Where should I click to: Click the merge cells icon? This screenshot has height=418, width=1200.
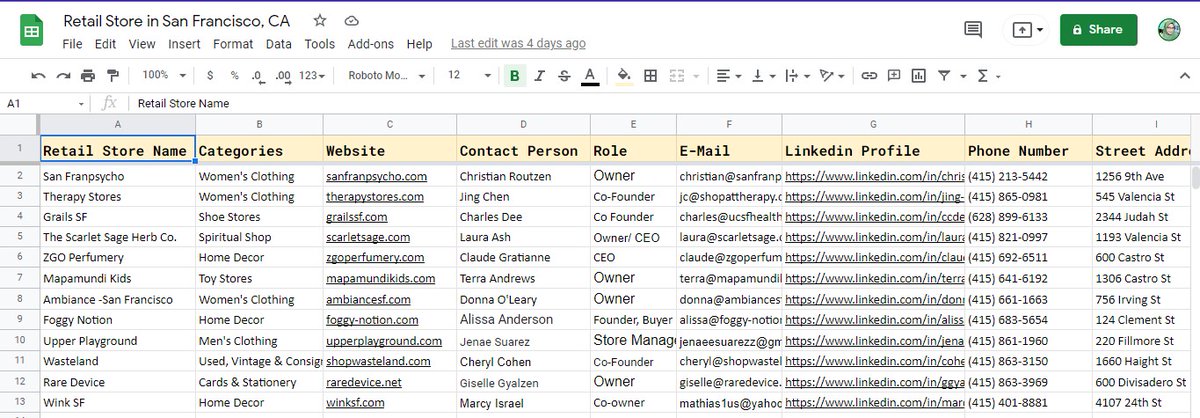click(675, 75)
